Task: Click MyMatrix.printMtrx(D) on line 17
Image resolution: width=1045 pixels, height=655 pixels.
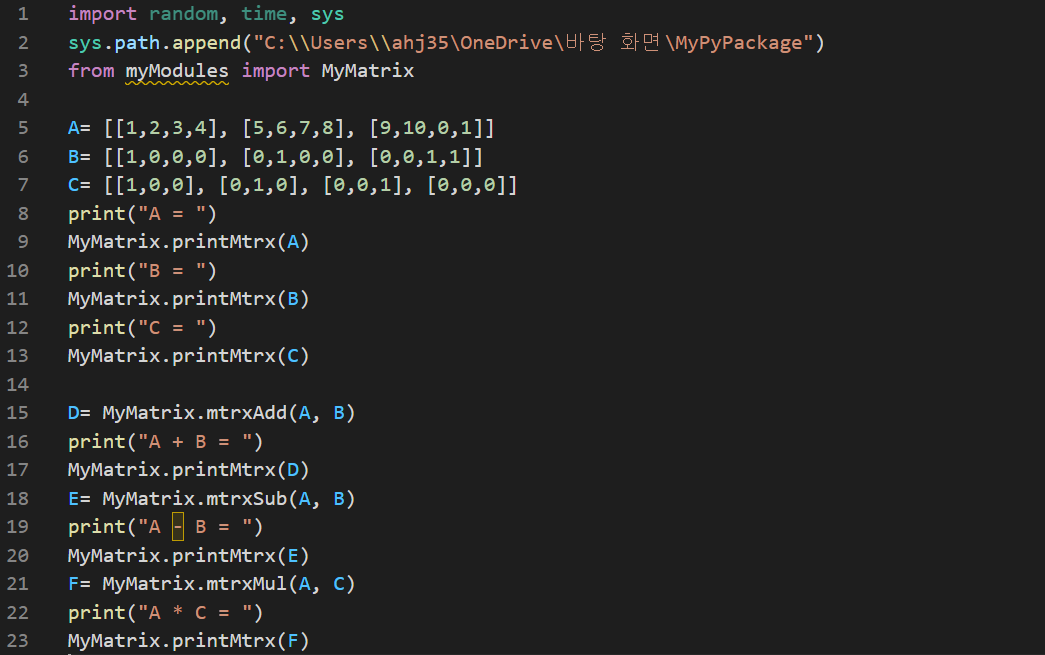Action: click(x=189, y=470)
